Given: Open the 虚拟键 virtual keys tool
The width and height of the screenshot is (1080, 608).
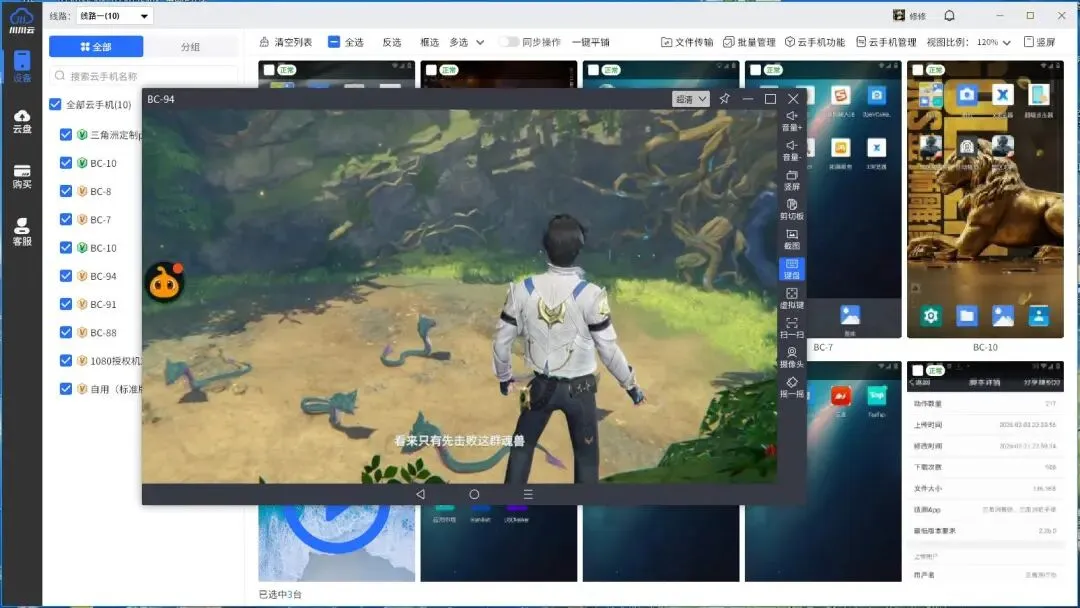Looking at the screenshot, I should [x=792, y=298].
